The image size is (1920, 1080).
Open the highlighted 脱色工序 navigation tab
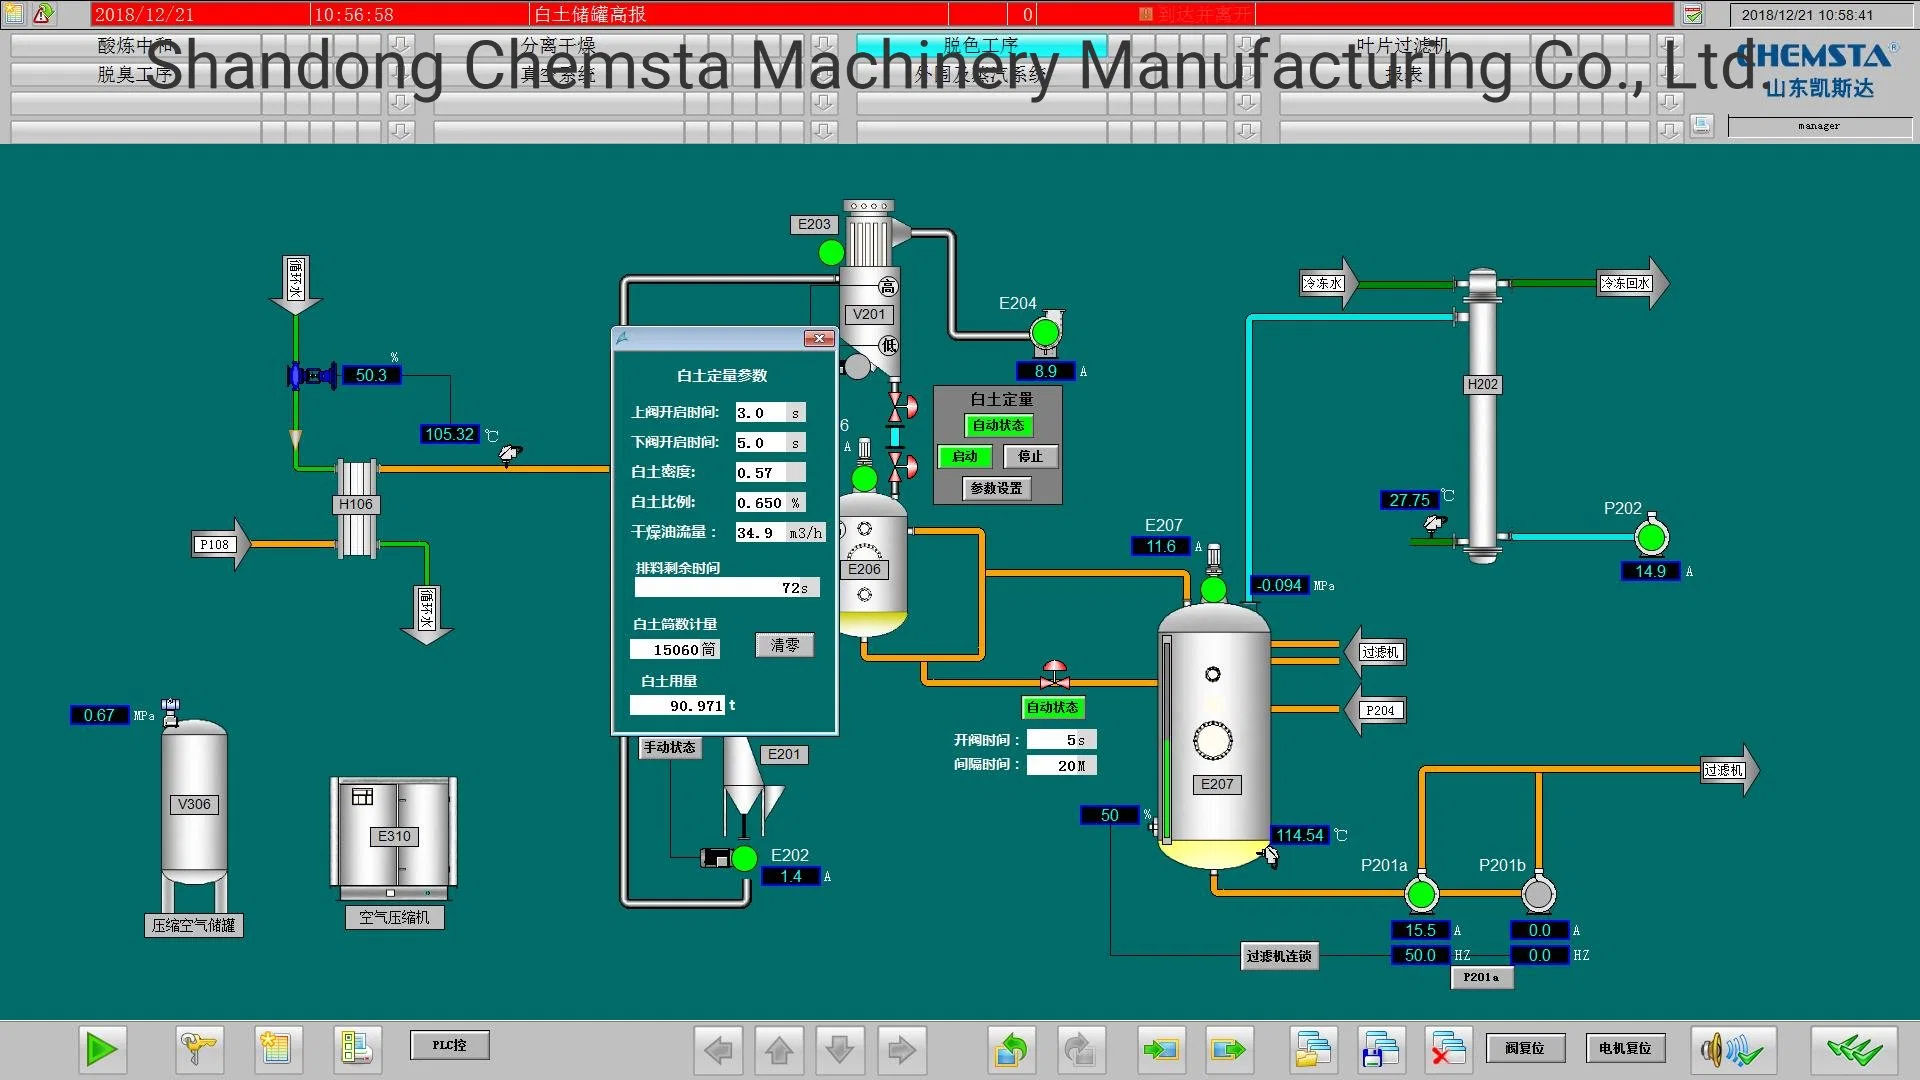pyautogui.click(x=981, y=46)
